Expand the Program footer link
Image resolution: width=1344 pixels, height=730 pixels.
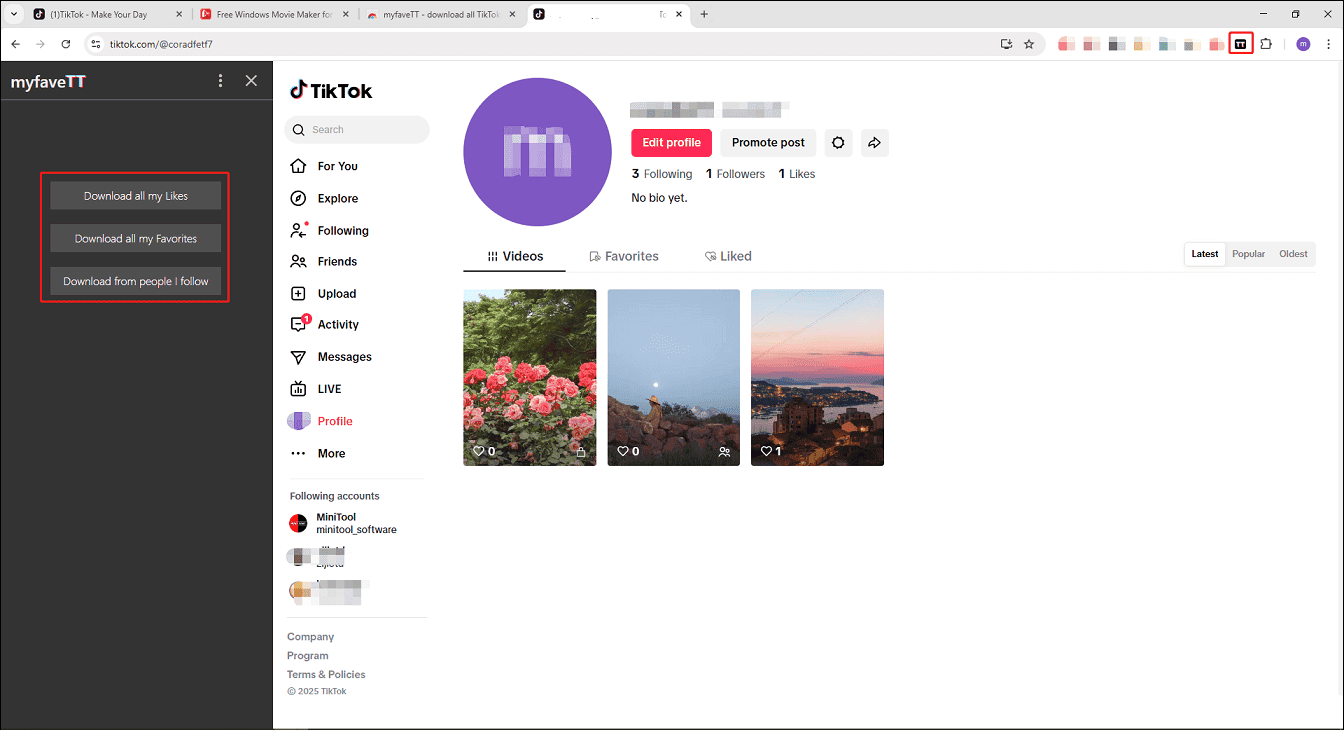coord(307,656)
